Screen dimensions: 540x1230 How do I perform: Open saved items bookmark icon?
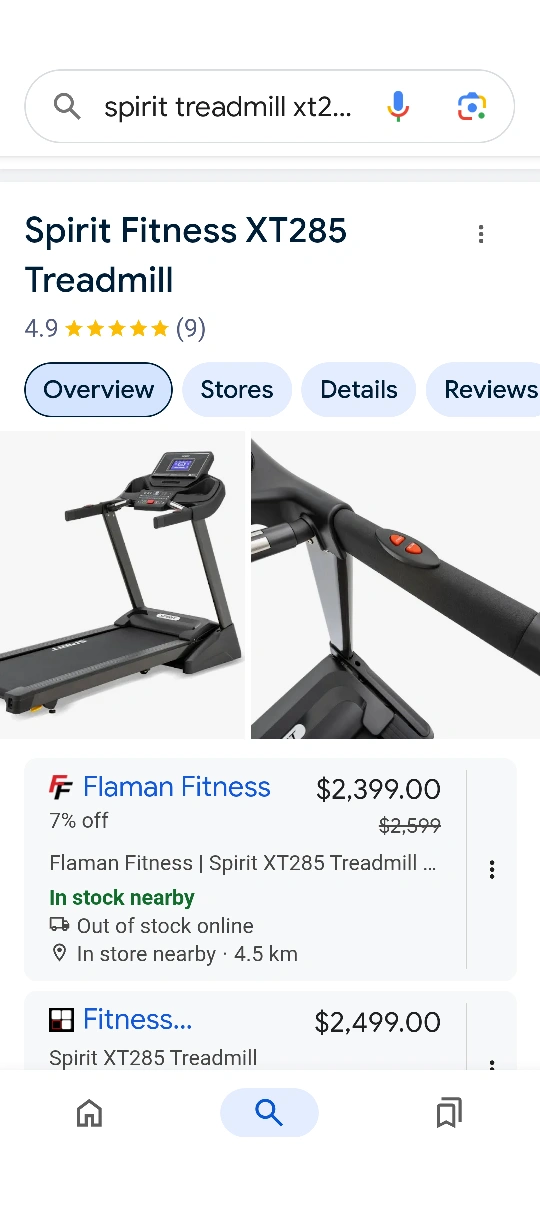point(449,1113)
